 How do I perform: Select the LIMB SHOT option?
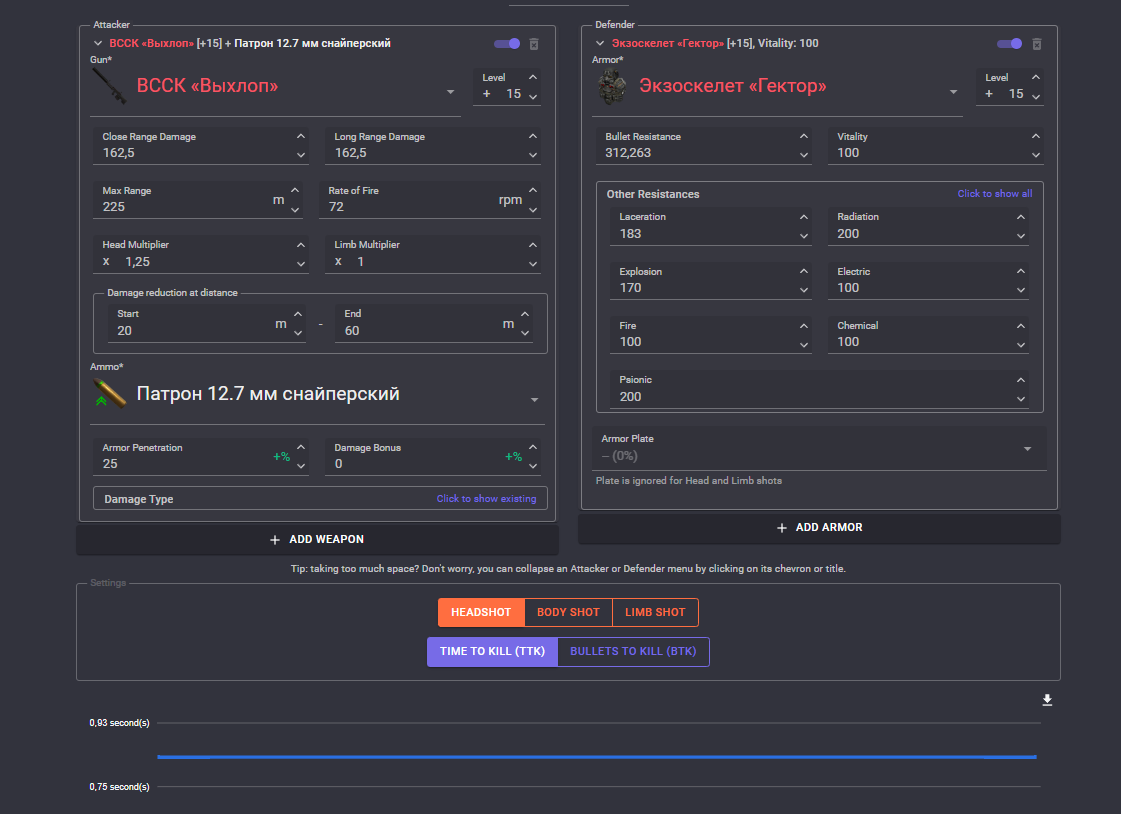[655, 612]
